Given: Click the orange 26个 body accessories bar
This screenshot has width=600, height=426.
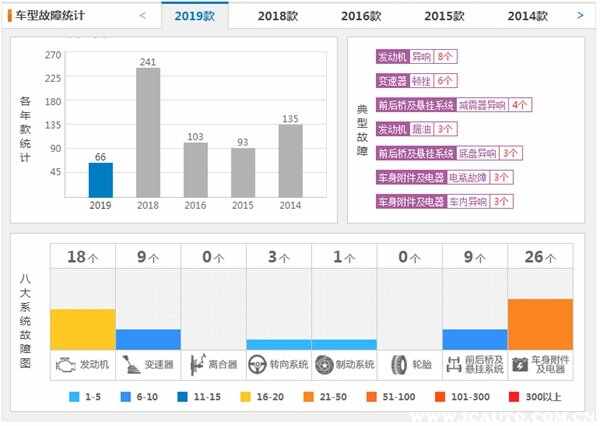Looking at the screenshot, I should pos(540,324).
